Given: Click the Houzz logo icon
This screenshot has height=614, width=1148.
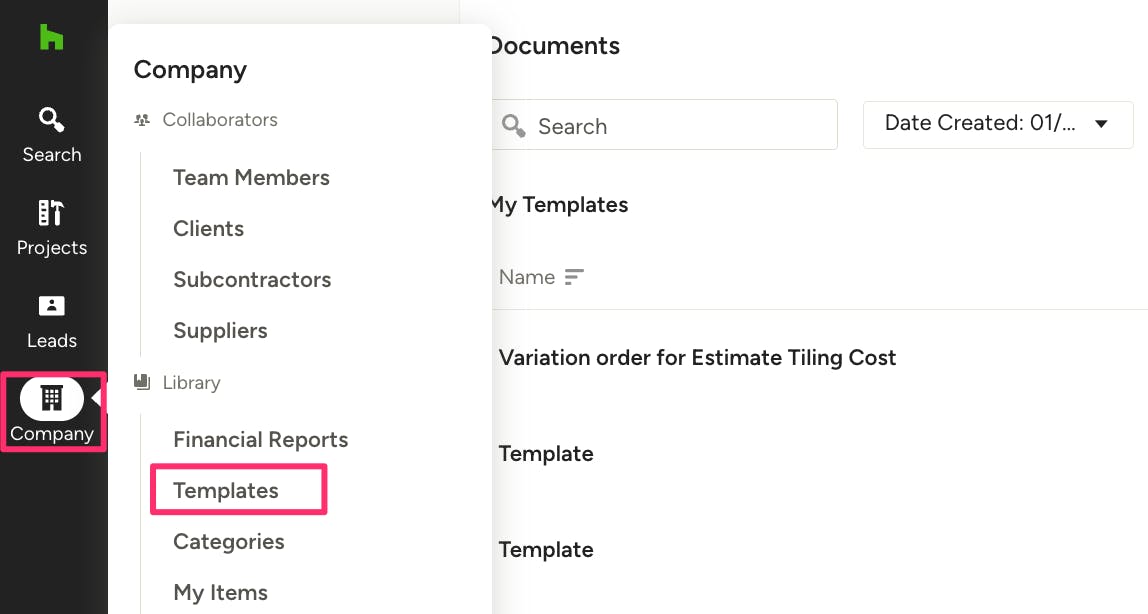Looking at the screenshot, I should point(51,37).
